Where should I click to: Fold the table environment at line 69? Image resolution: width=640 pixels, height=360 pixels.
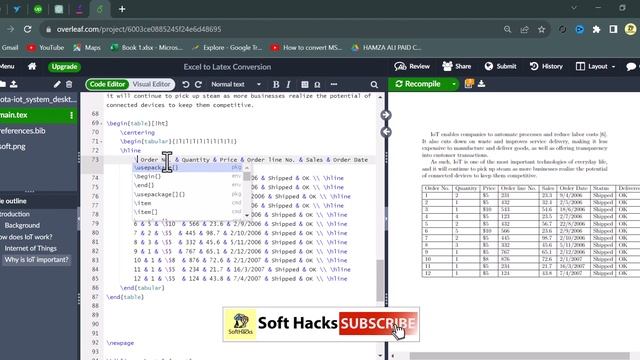point(102,123)
